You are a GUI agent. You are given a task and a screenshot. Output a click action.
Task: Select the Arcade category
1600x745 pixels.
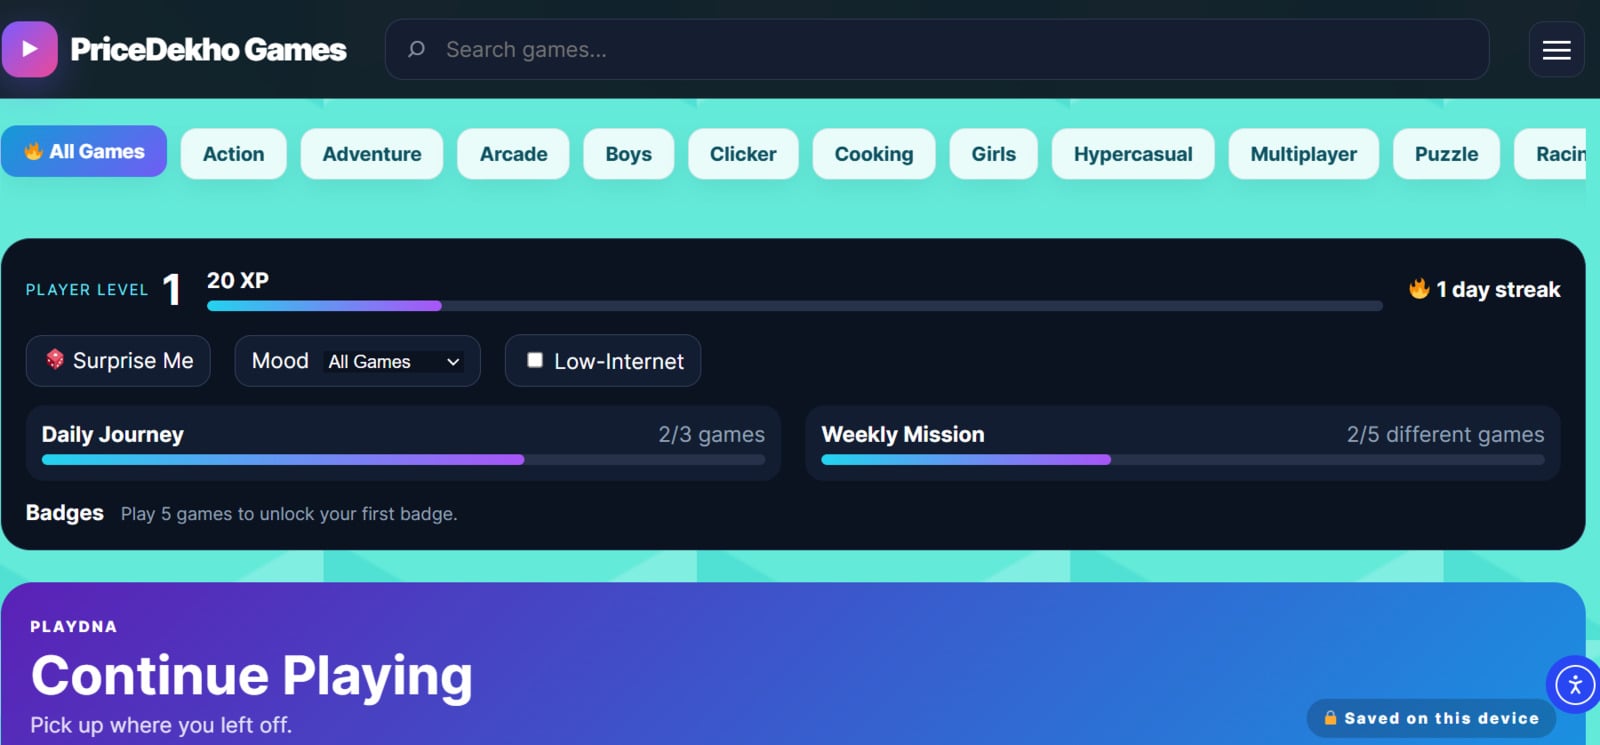(x=514, y=154)
